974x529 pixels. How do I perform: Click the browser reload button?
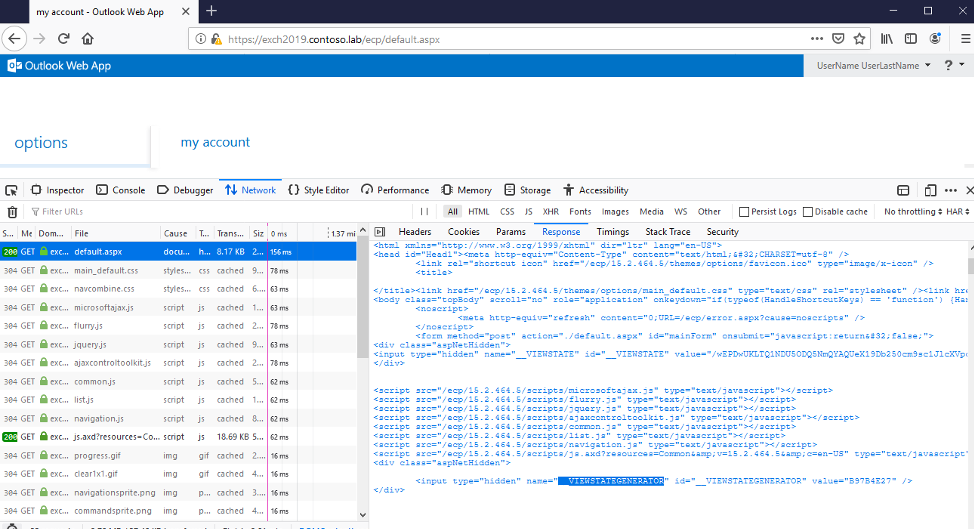[63, 39]
